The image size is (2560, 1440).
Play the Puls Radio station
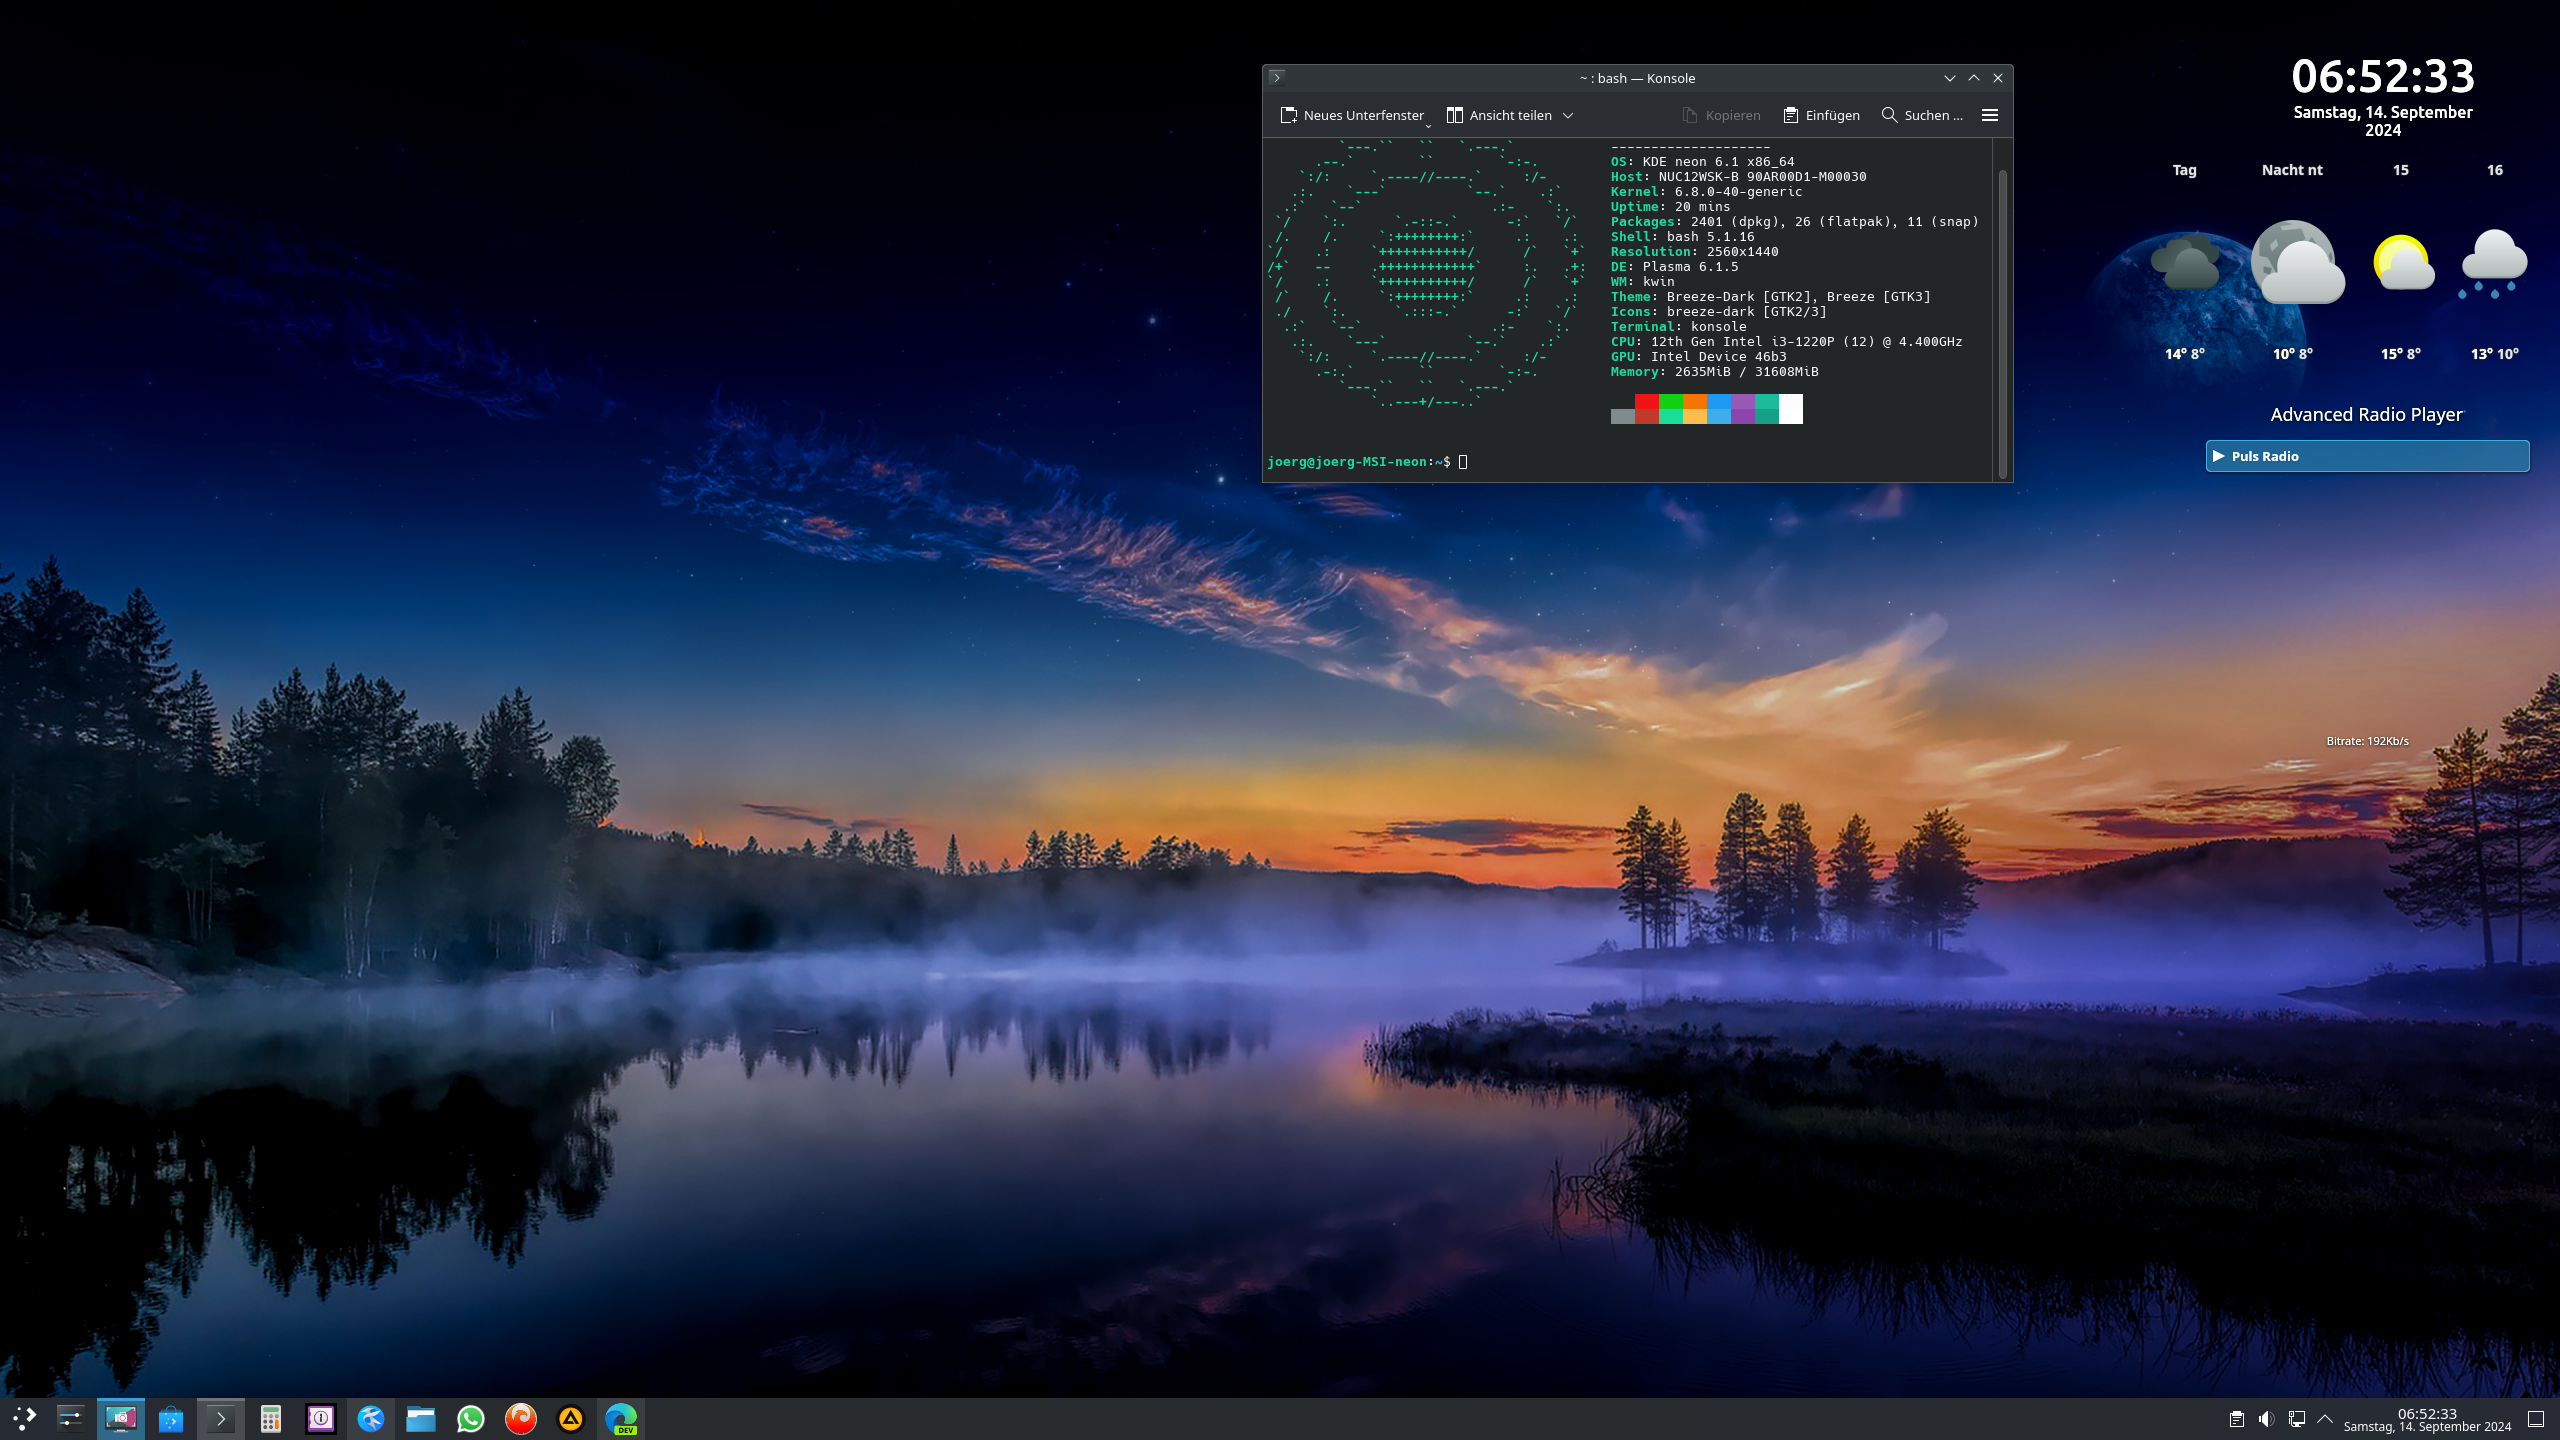(x=2367, y=456)
